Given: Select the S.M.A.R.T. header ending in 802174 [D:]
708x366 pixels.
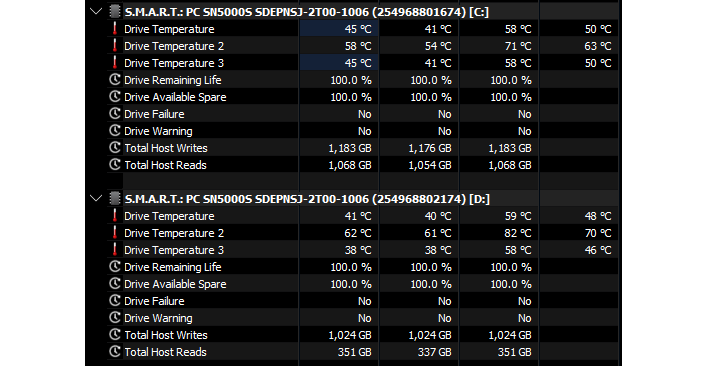Looking at the screenshot, I should [x=307, y=199].
